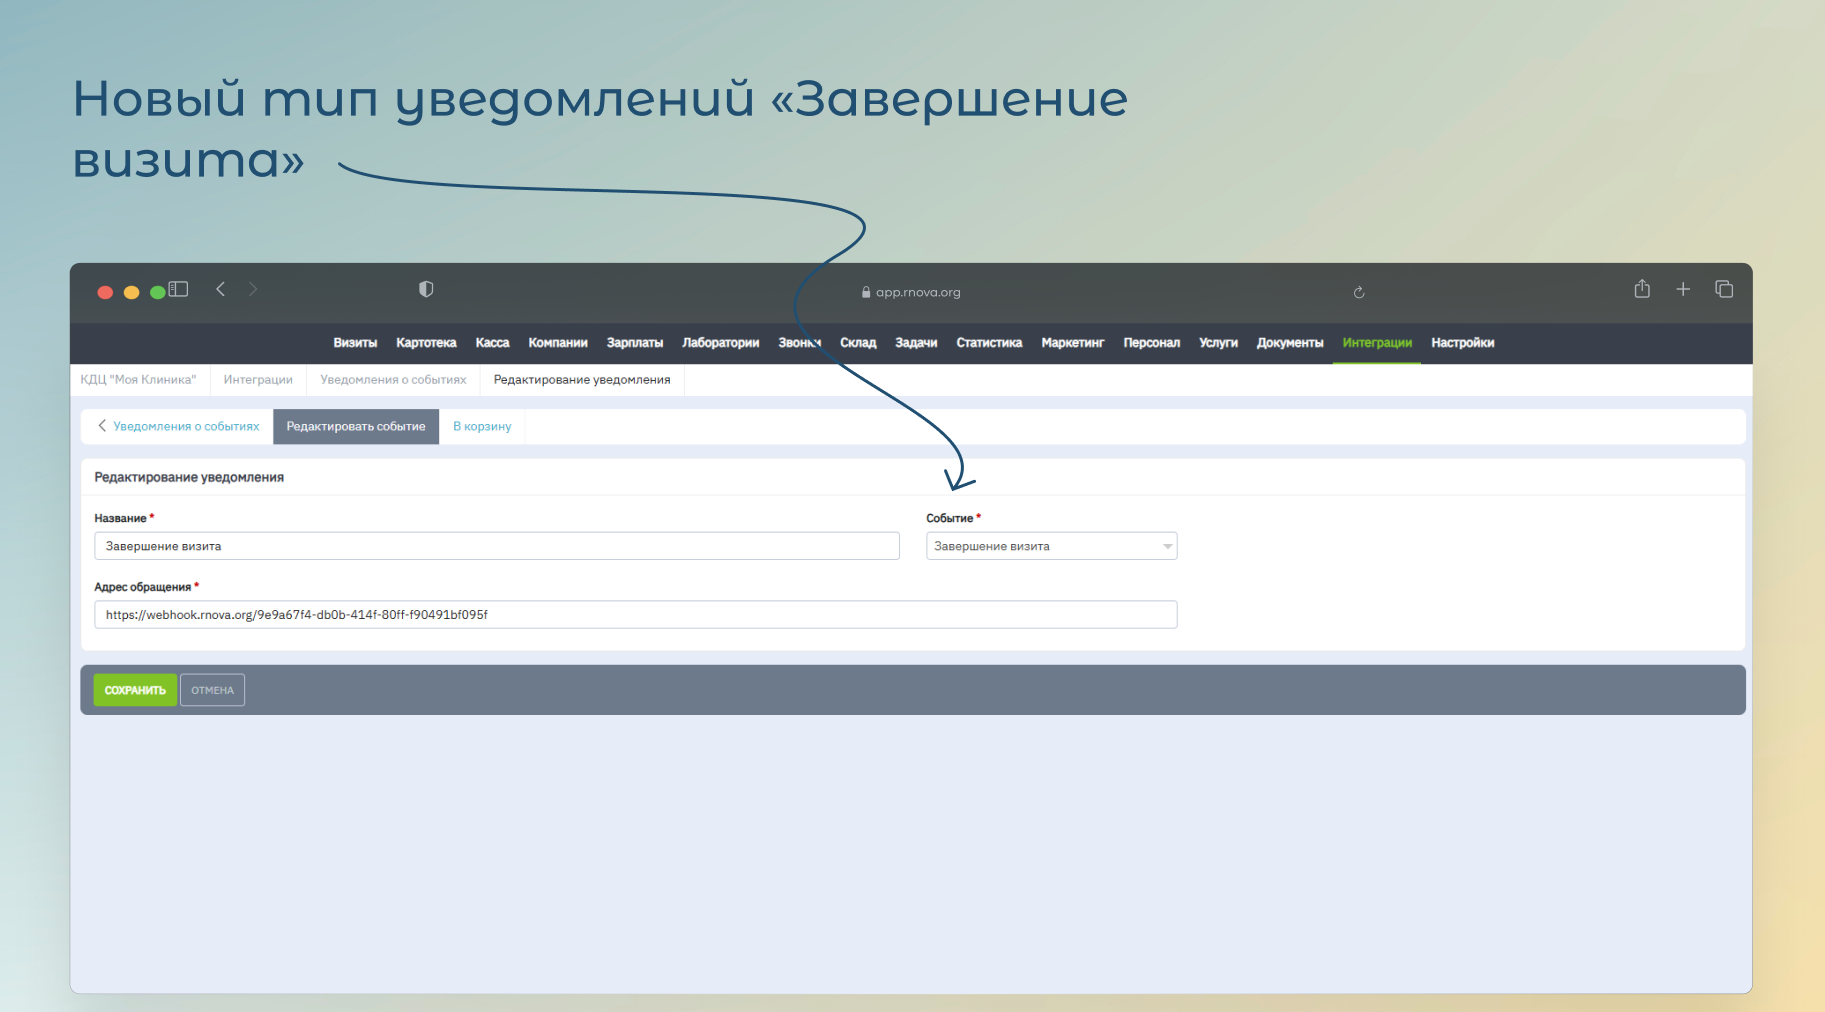
Task: Go back with browser back arrow
Action: pos(221,289)
